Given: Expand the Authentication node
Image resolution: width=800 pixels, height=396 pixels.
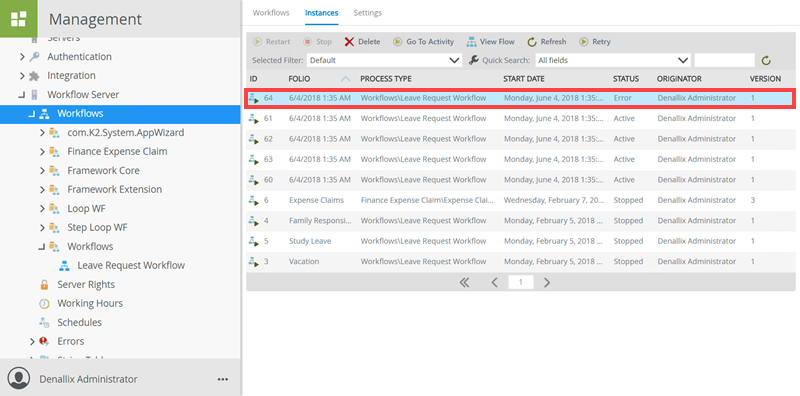Looking at the screenshot, I should click(x=22, y=57).
